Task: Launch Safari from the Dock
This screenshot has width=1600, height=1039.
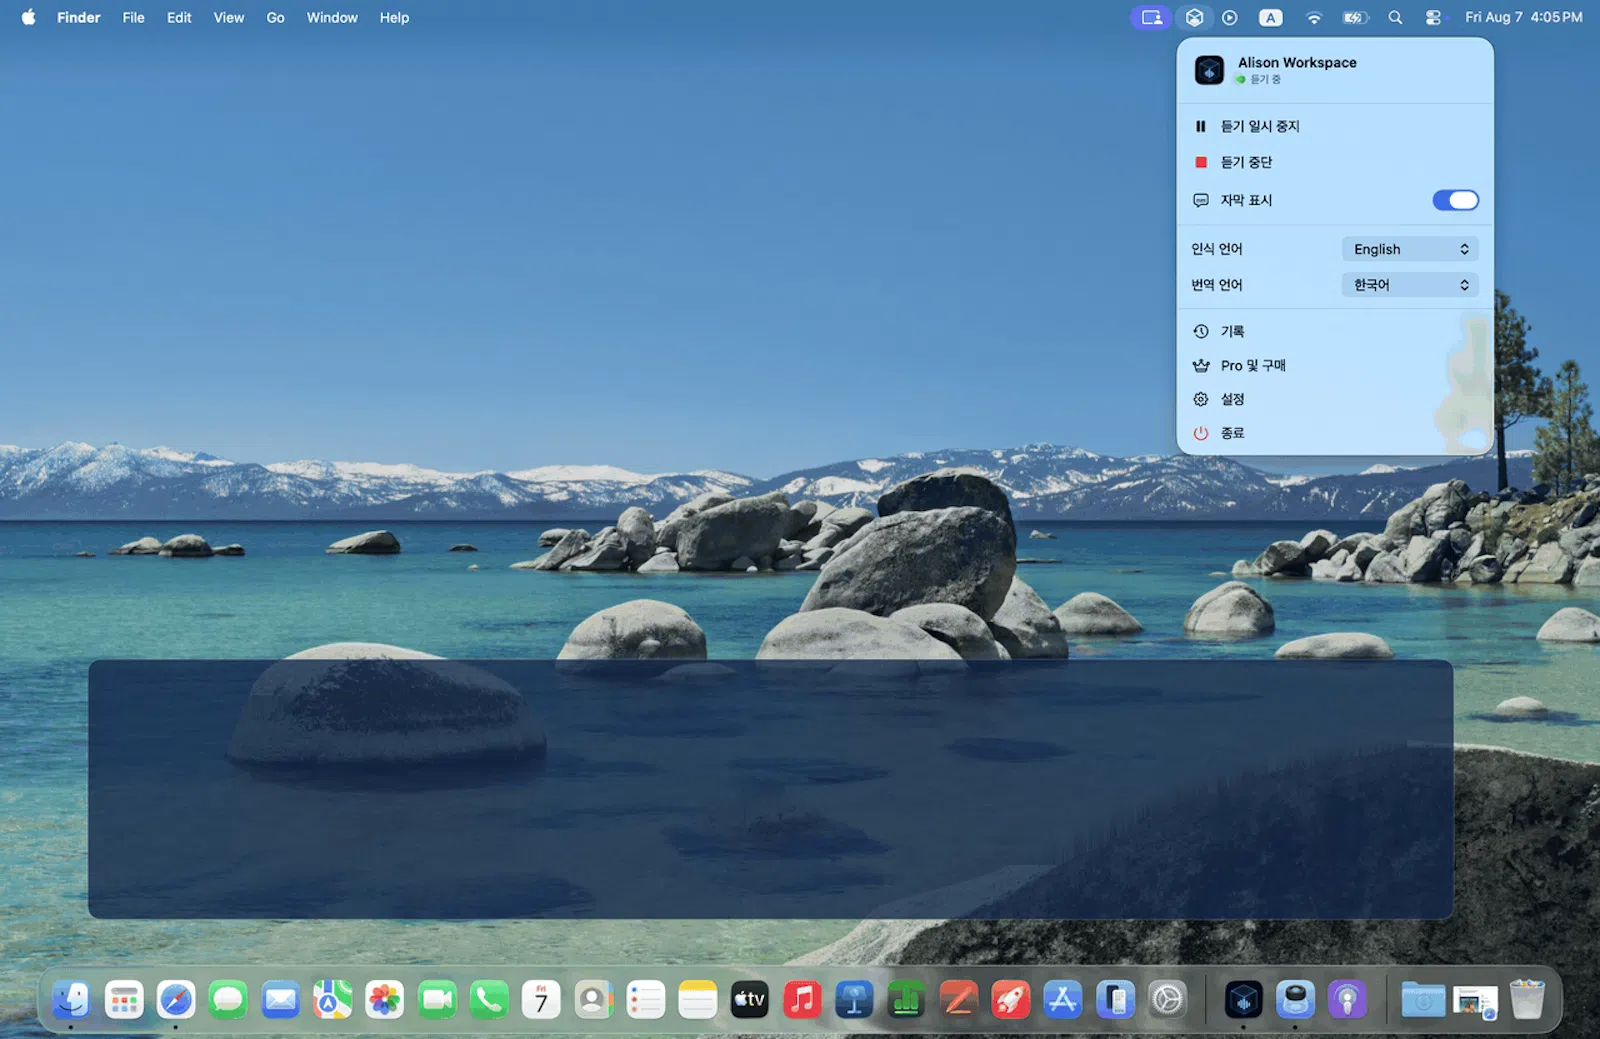Action: (x=176, y=999)
